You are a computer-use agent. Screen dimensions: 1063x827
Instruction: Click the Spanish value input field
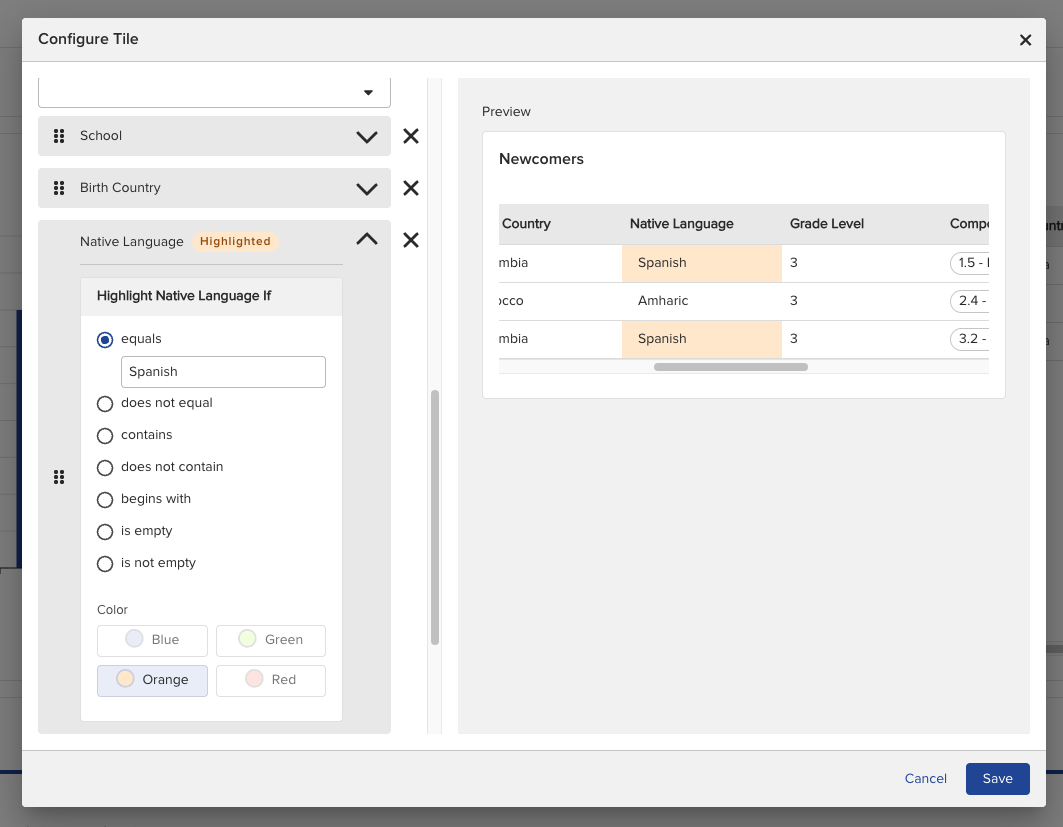223,372
